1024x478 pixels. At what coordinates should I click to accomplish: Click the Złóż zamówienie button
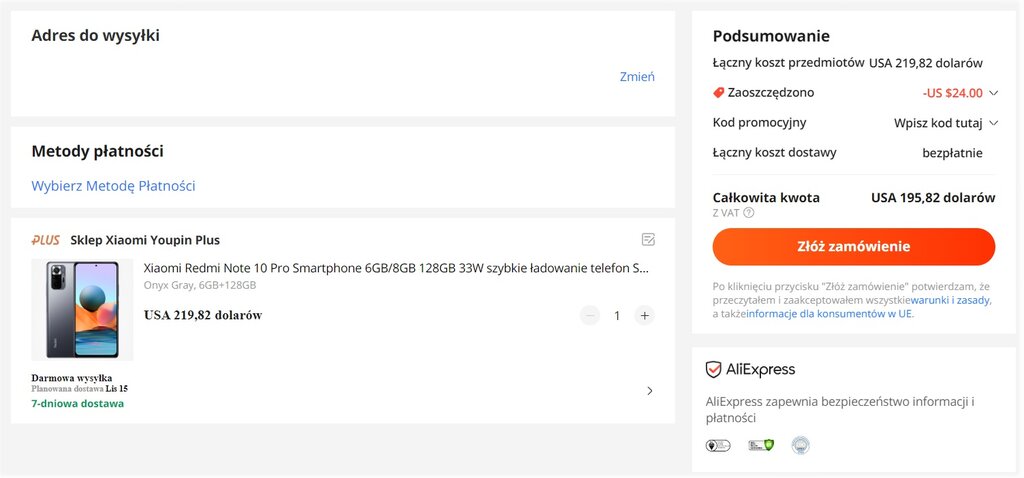tap(854, 247)
